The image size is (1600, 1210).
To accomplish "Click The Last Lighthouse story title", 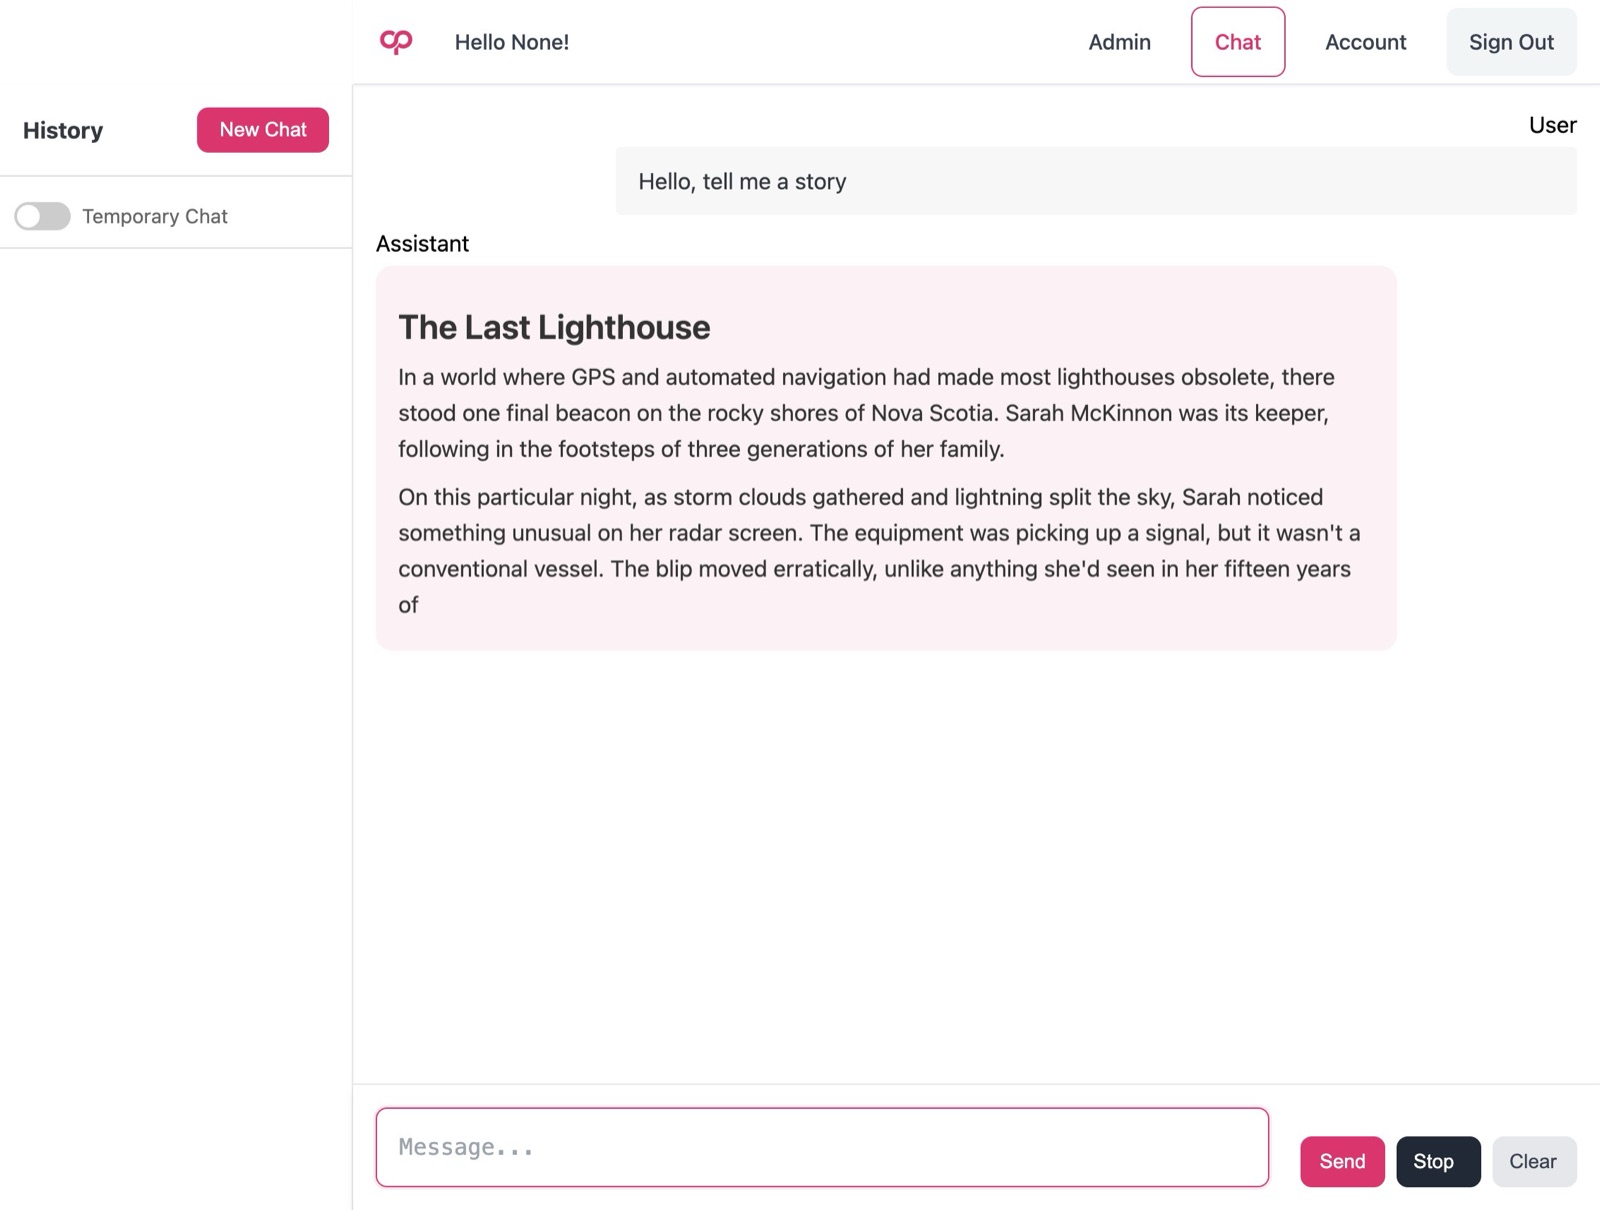I will (554, 327).
